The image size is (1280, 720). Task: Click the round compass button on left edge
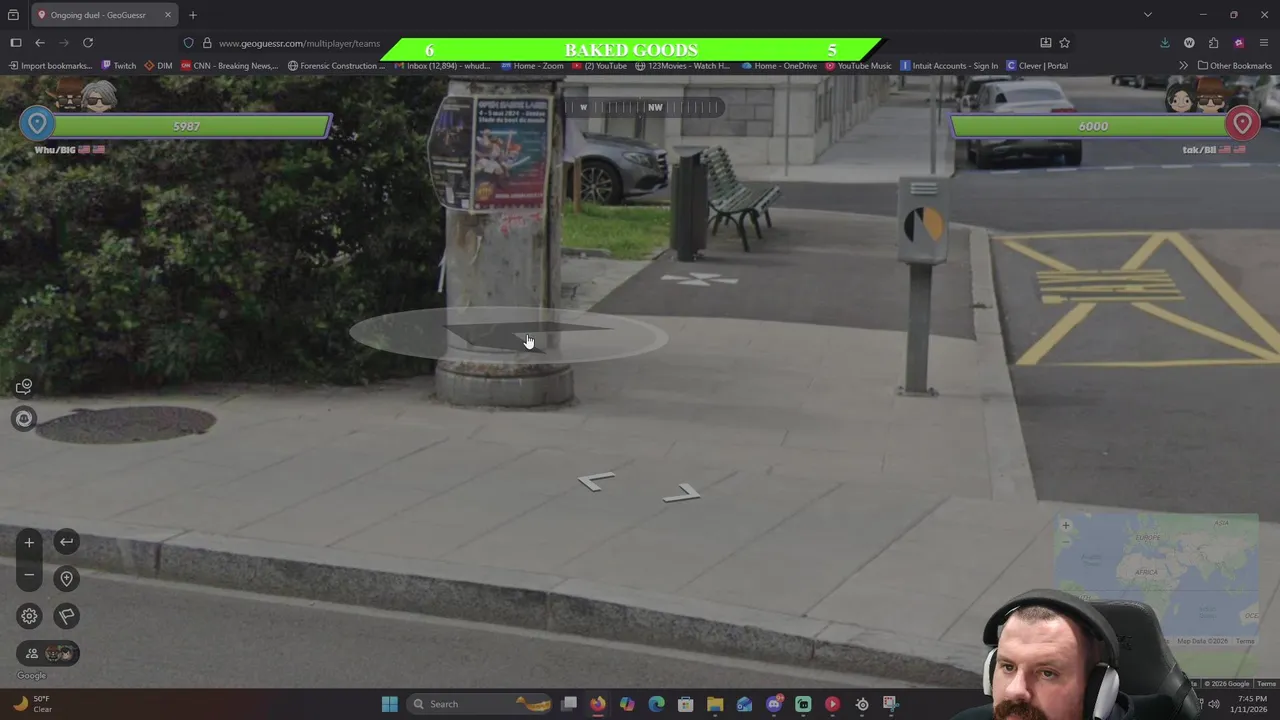click(24, 419)
